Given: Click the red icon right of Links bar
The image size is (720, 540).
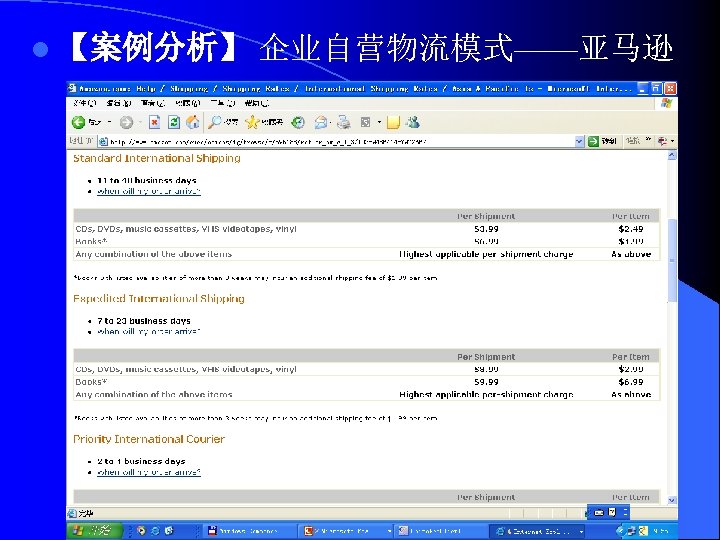Looking at the screenshot, I should [x=662, y=141].
